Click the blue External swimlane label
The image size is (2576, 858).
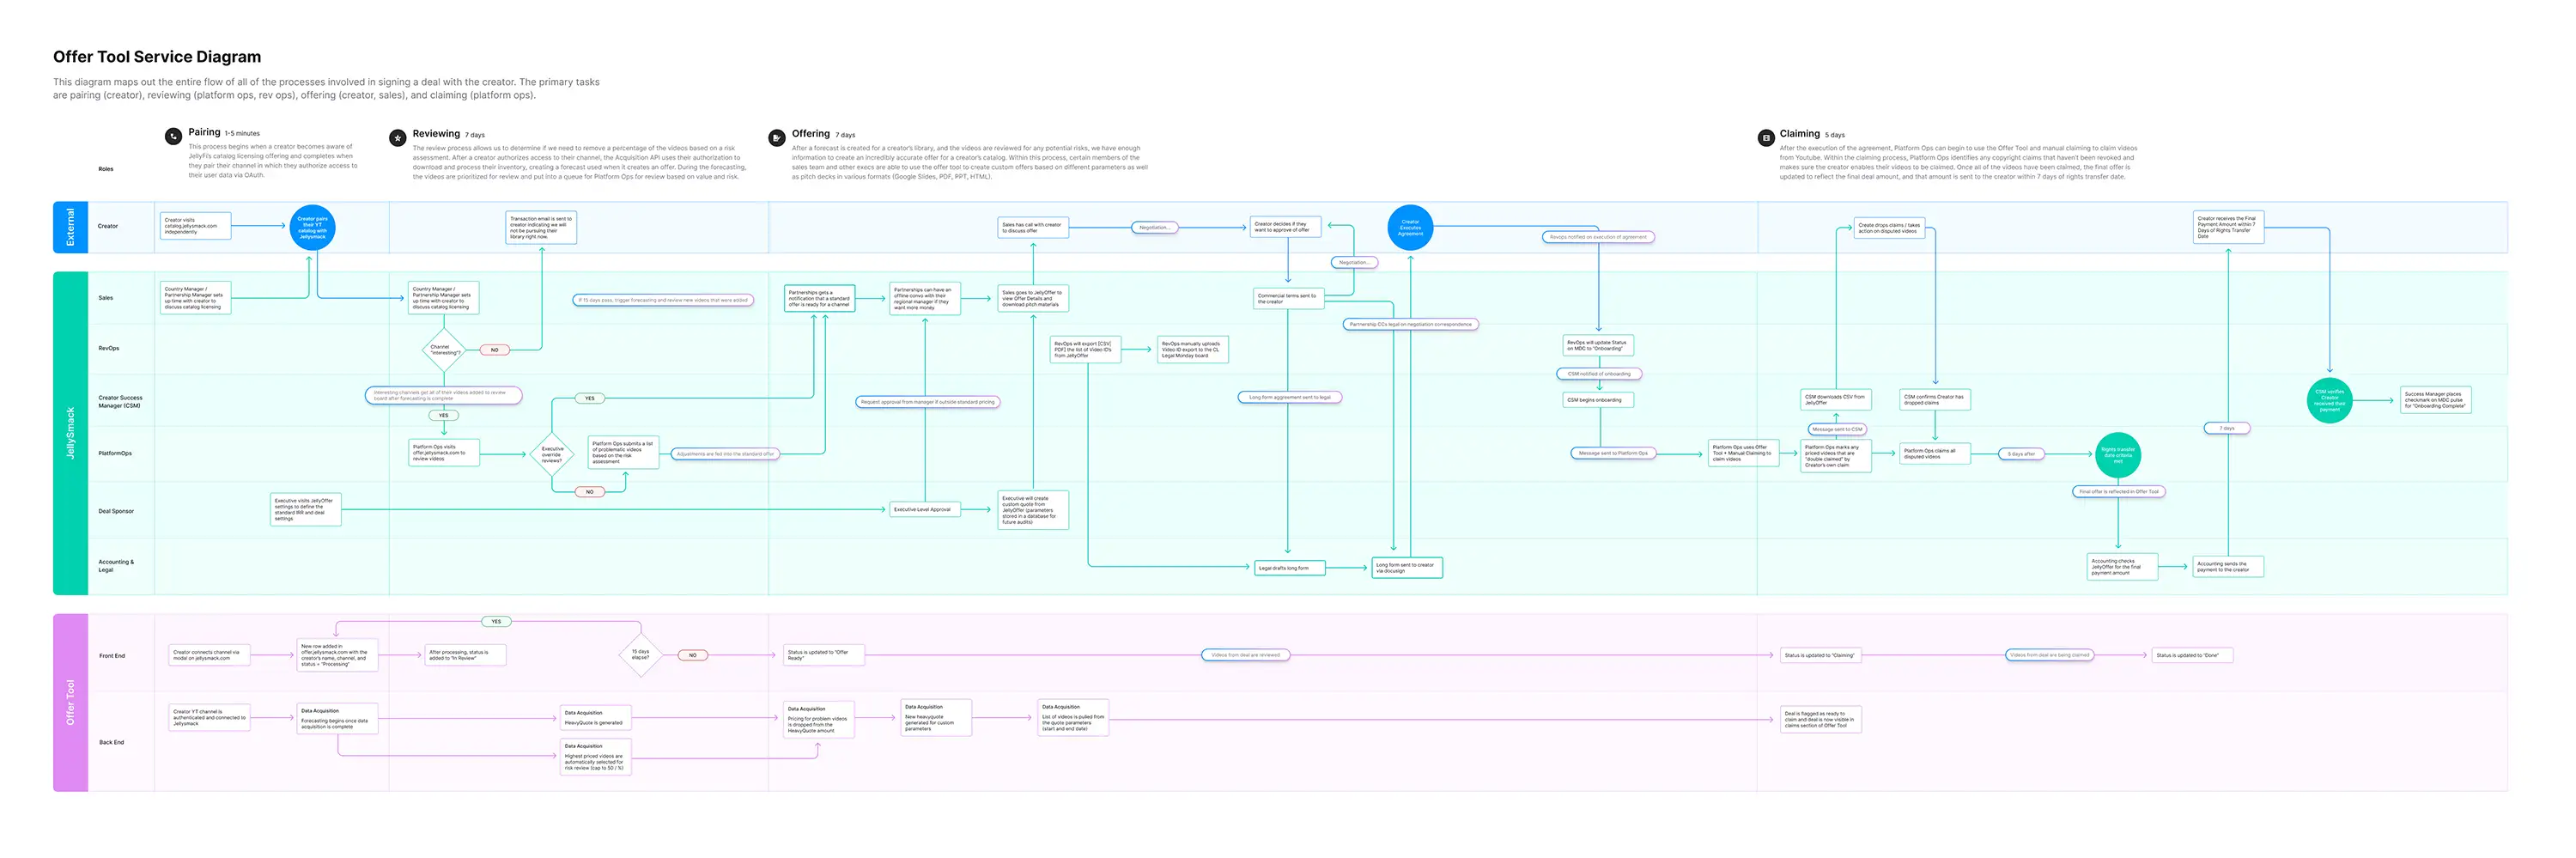point(70,227)
